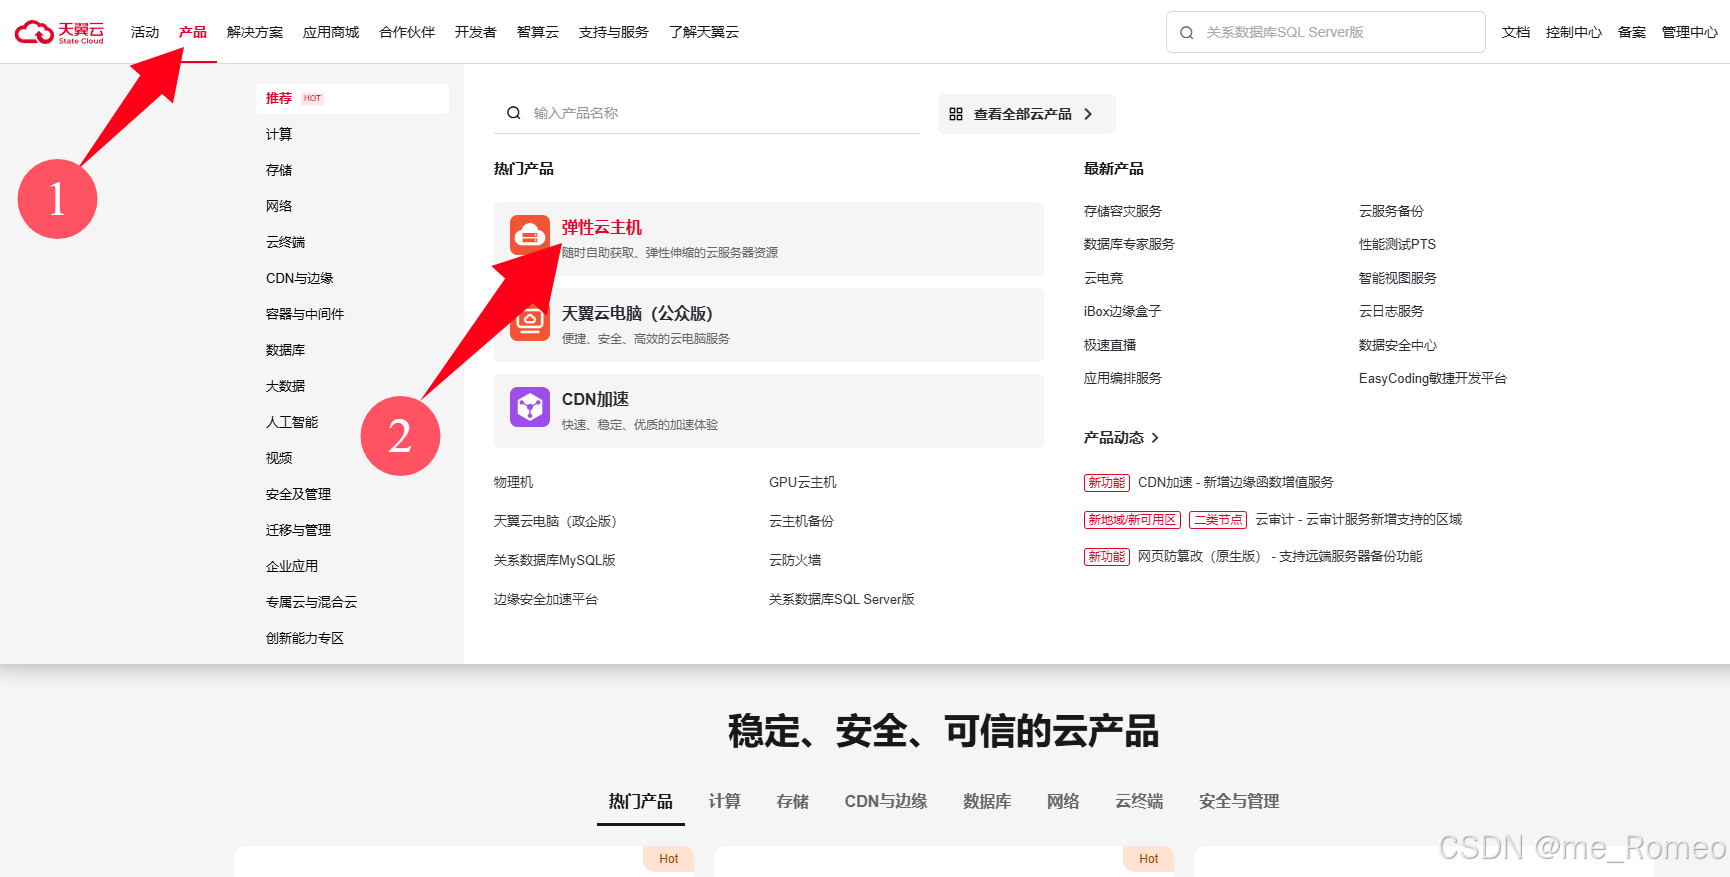Open the 解决方案 menu

[255, 32]
